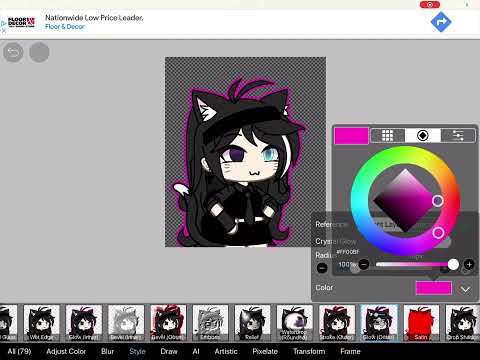The width and height of the screenshot is (480, 360).
Task: Switch to the color wheel view
Action: pyautogui.click(x=423, y=135)
